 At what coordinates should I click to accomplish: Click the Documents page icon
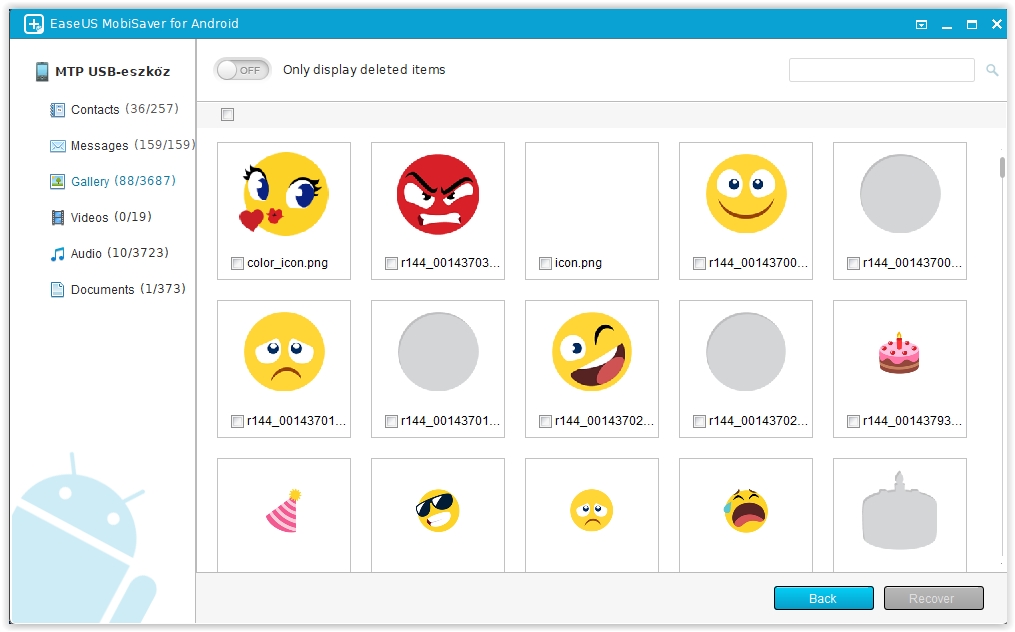pyautogui.click(x=58, y=289)
